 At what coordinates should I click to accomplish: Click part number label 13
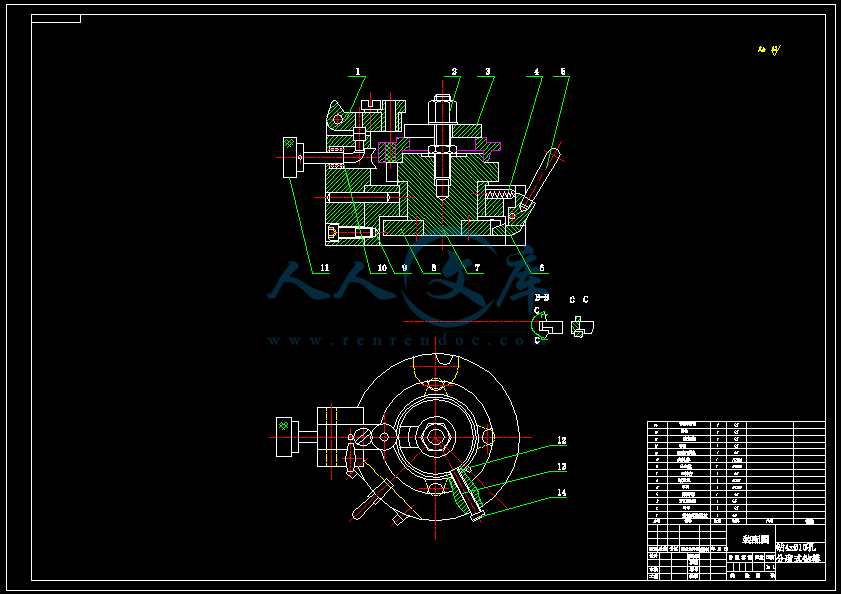point(562,467)
